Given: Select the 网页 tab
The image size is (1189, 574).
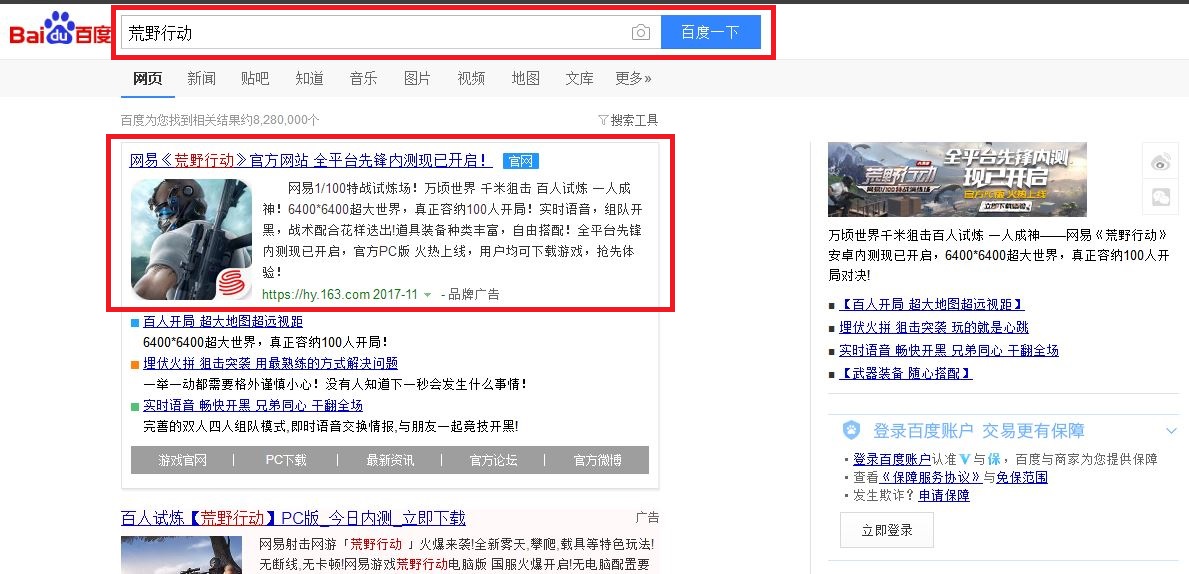Looking at the screenshot, I should tap(148, 78).
